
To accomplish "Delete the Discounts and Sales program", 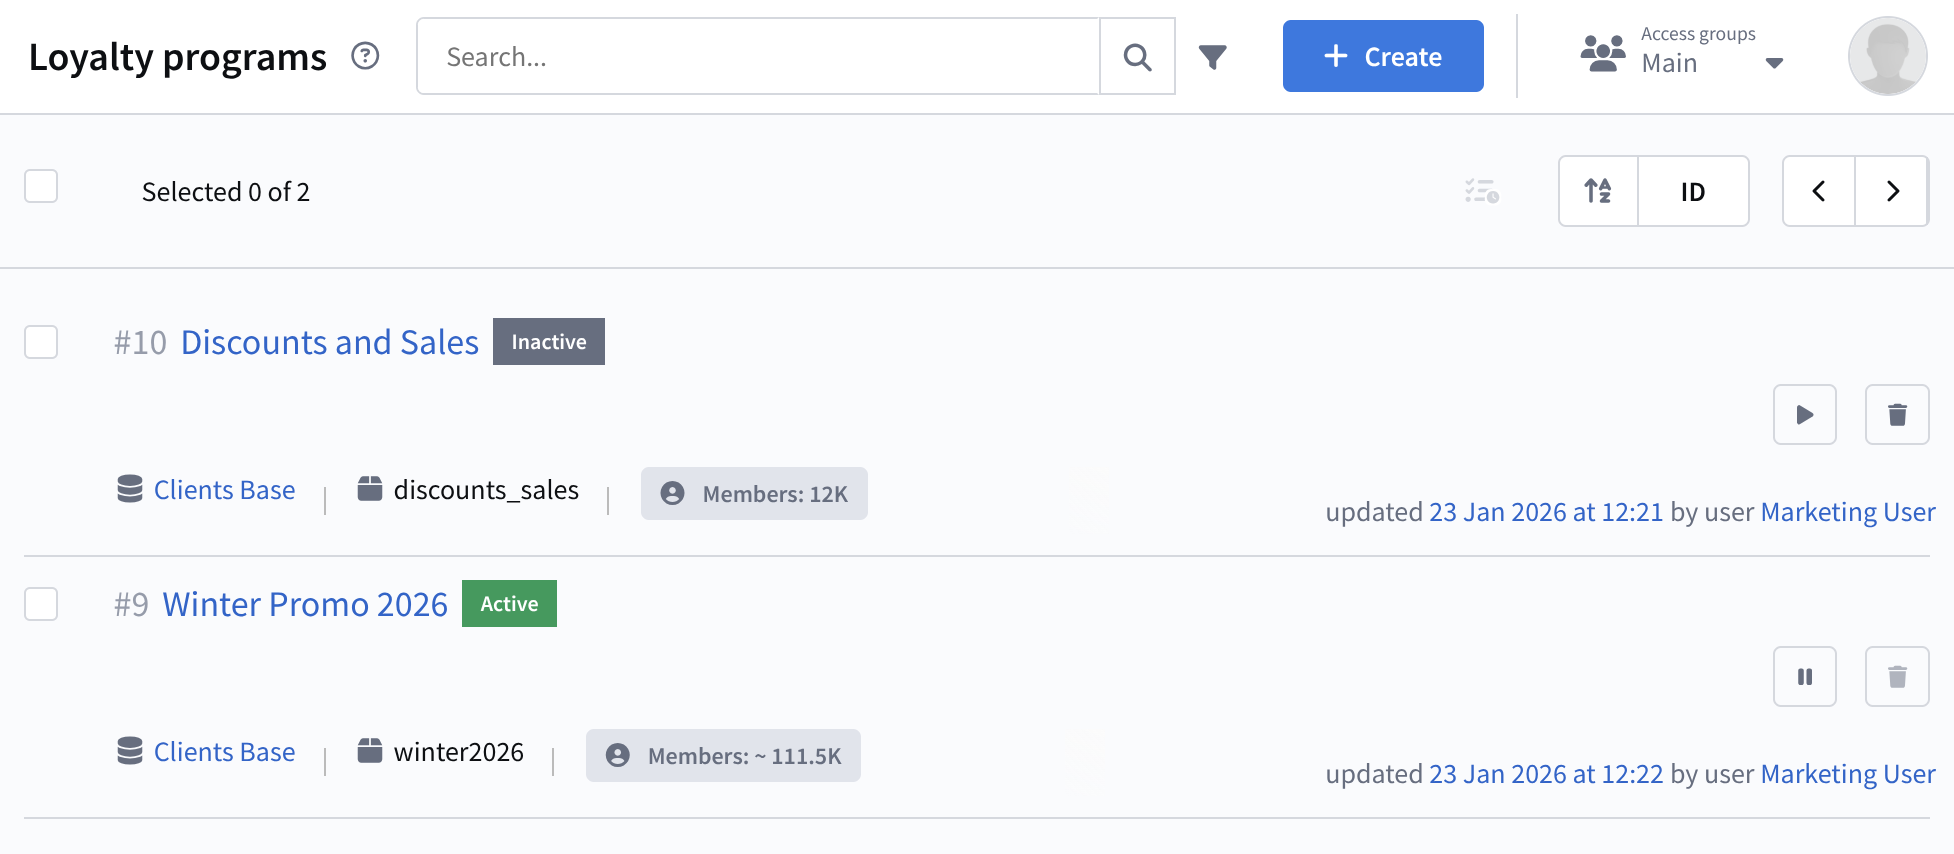I will [1896, 415].
